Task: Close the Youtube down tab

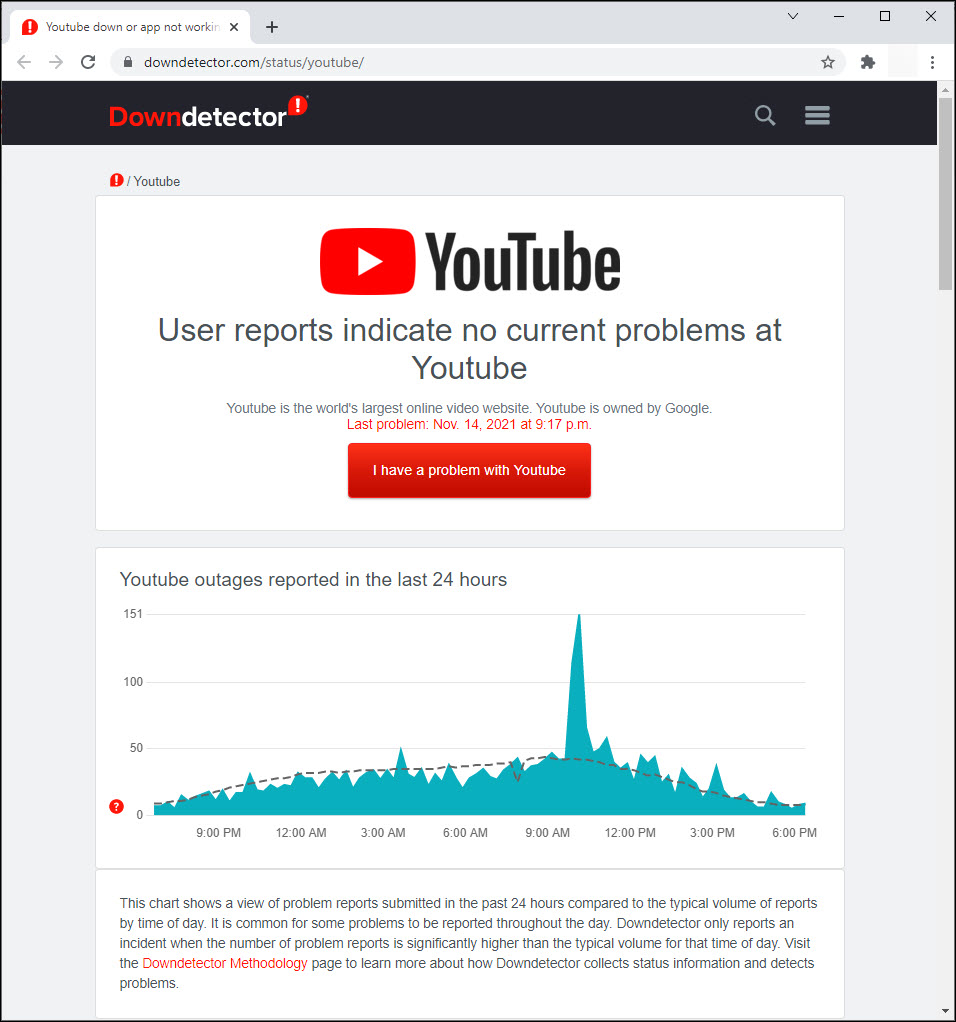Action: (x=234, y=27)
